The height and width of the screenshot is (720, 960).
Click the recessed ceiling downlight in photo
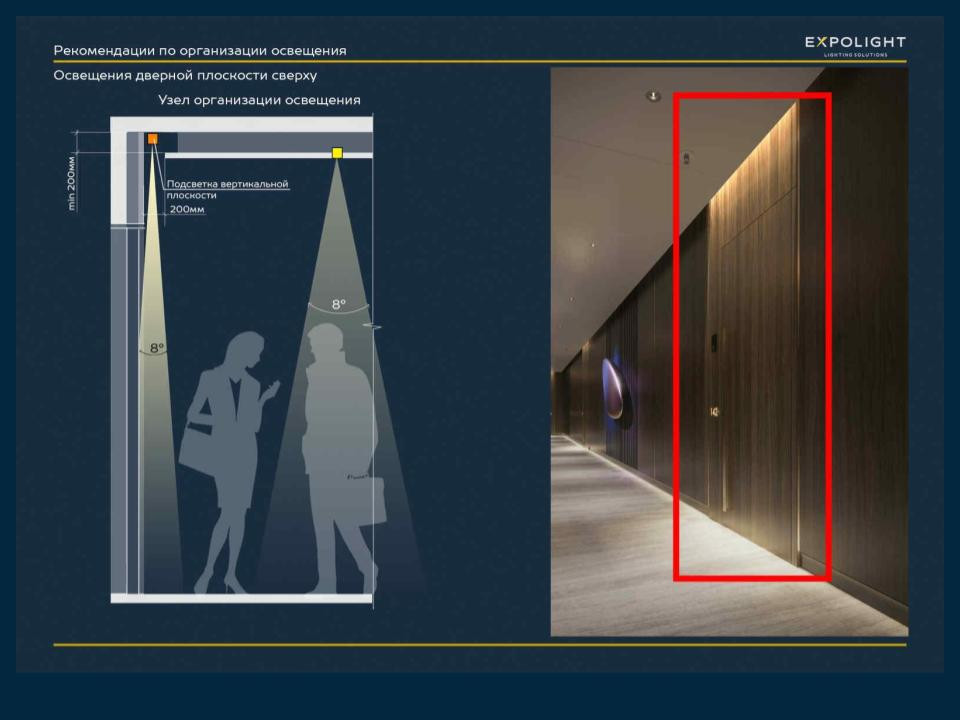[653, 97]
